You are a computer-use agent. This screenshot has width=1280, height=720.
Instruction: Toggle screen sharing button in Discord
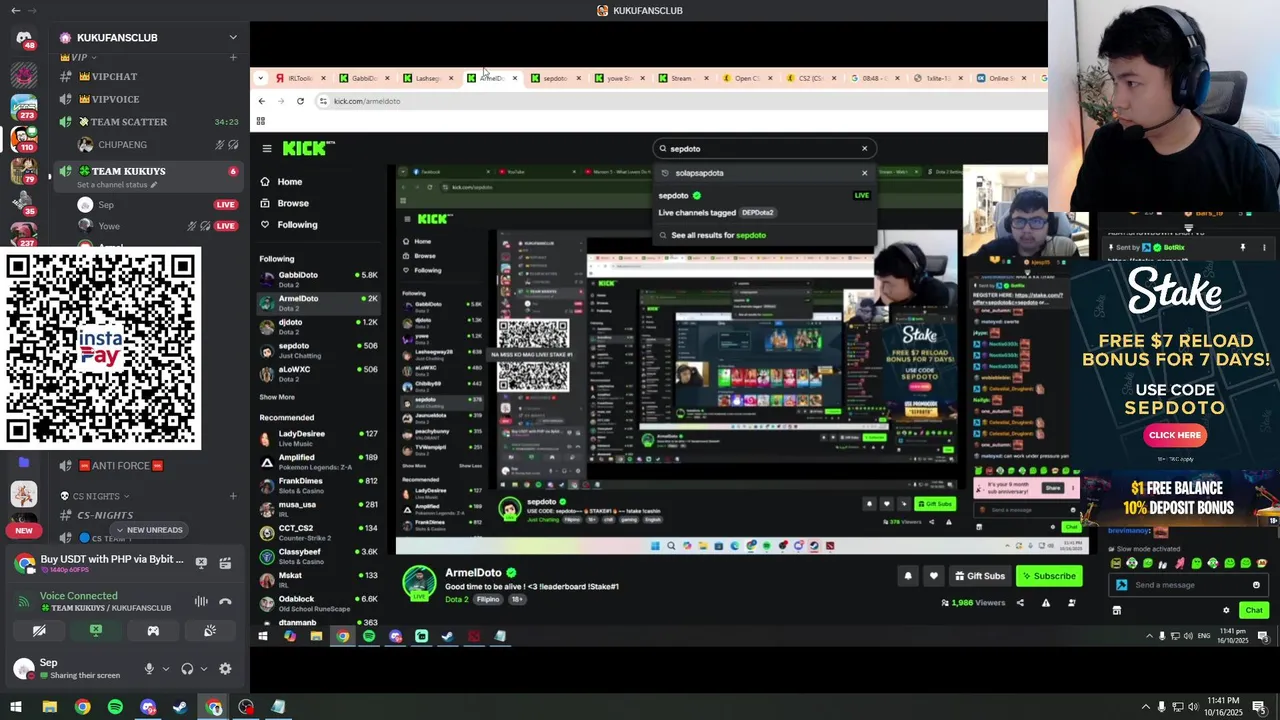96,631
